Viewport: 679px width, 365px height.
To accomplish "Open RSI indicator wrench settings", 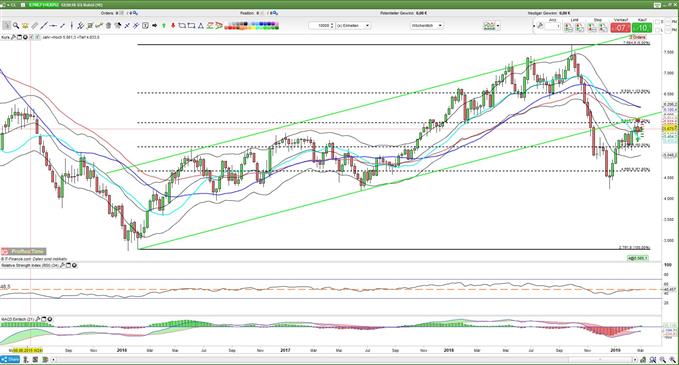I will tap(62, 265).
